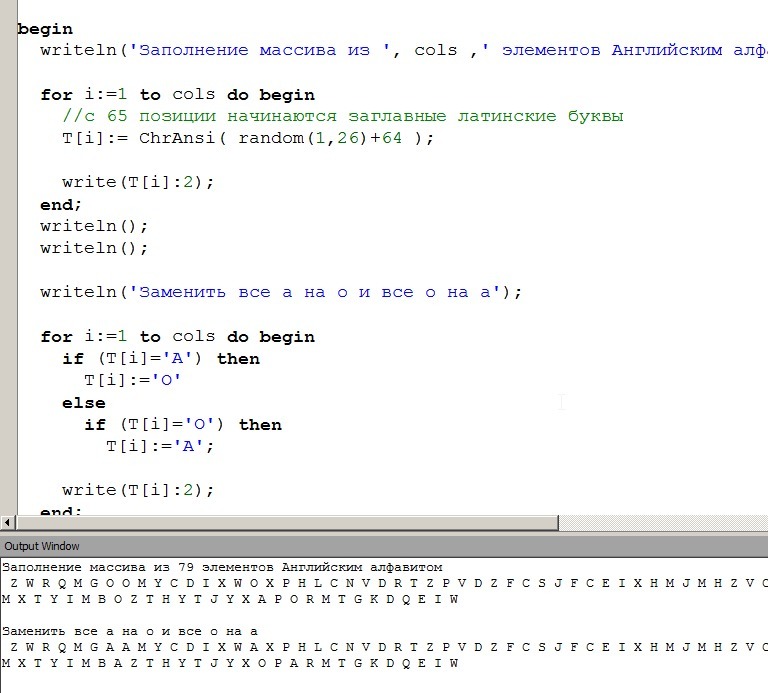This screenshot has width=768, height=693.
Task: Click output line 'Заменить все а на о и все о на а'
Action: [x=130, y=631]
